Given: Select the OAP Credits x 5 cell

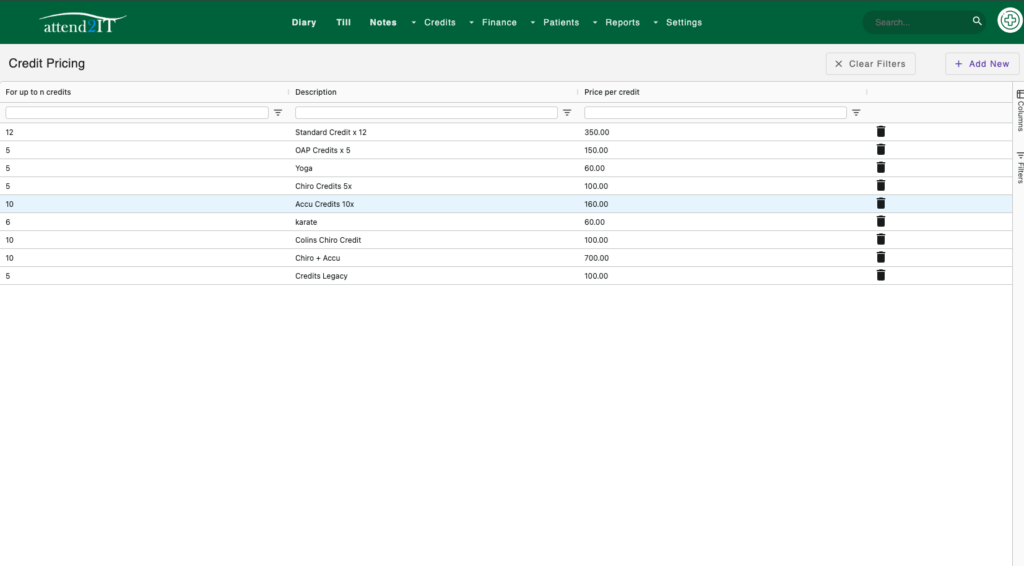Looking at the screenshot, I should 323,150.
